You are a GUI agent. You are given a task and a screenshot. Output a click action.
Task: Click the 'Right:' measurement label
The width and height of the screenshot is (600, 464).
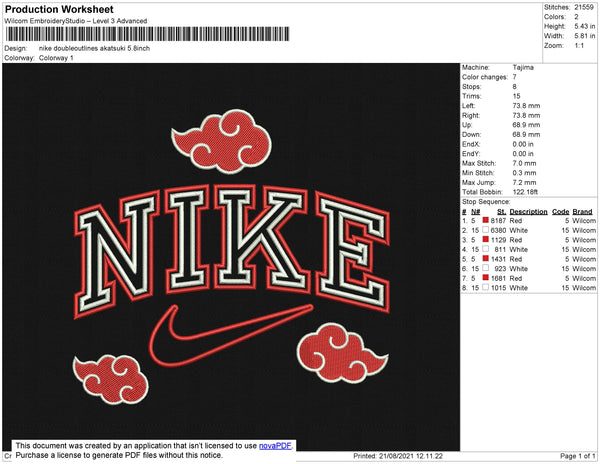click(x=471, y=116)
